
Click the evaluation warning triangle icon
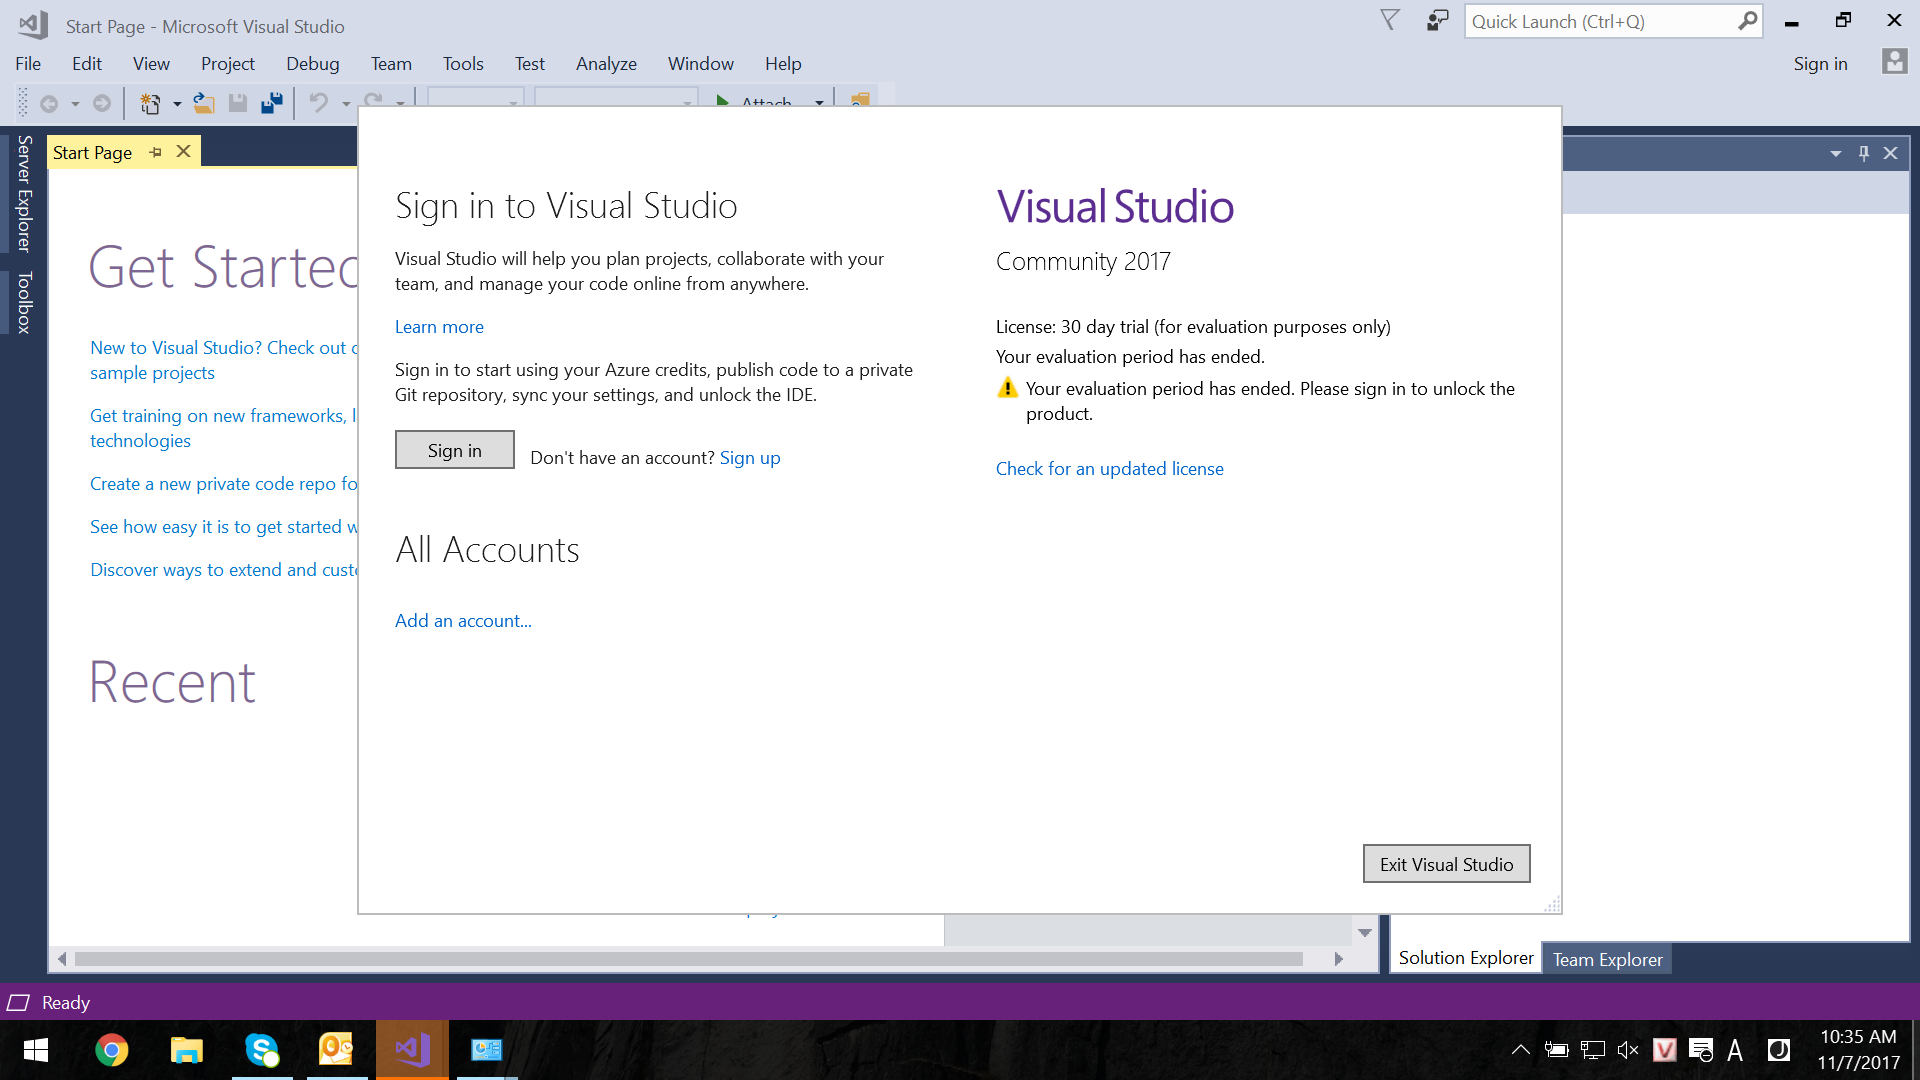pyautogui.click(x=1007, y=388)
